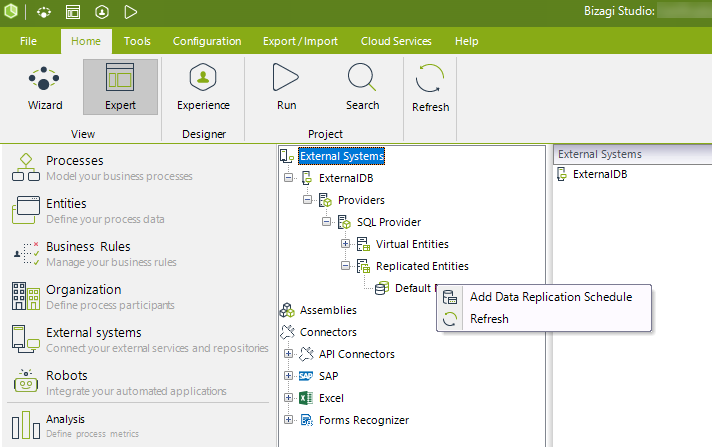
Task: Open External systems module in sidebar
Action: pos(140,340)
